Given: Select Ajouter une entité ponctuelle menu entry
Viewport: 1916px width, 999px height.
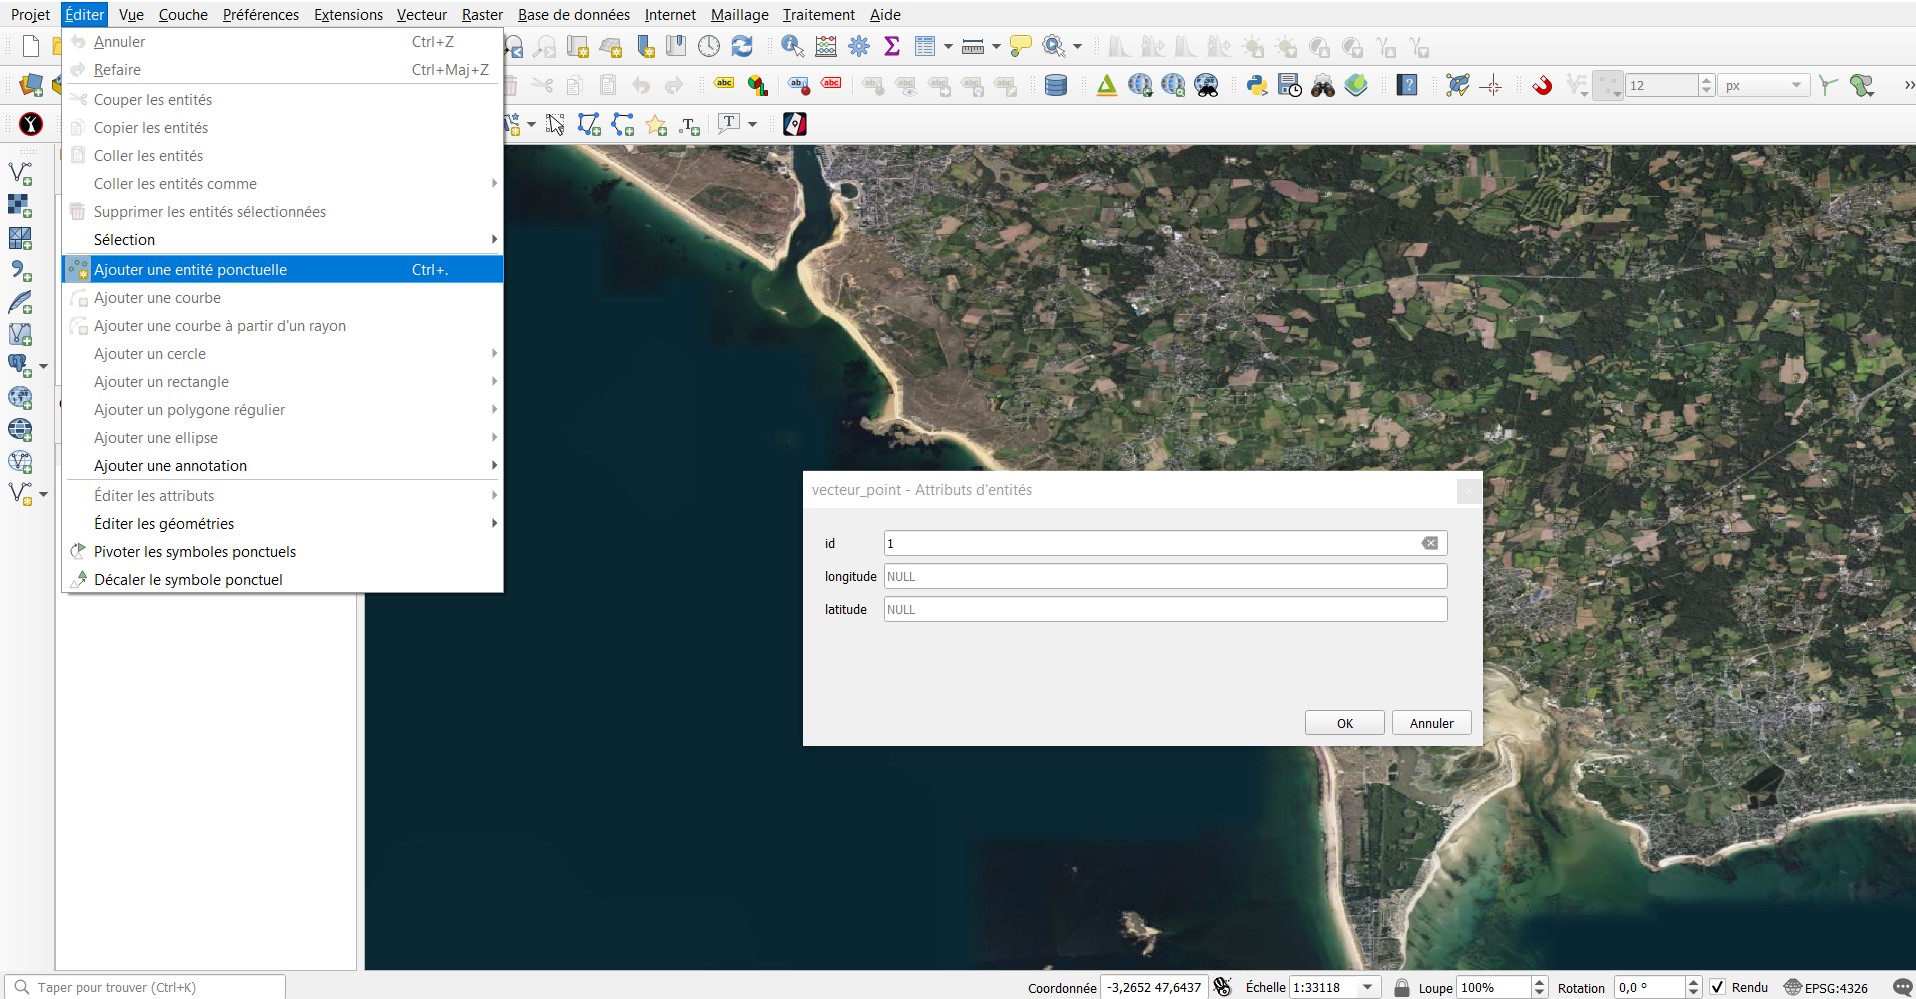Looking at the screenshot, I should coord(283,270).
